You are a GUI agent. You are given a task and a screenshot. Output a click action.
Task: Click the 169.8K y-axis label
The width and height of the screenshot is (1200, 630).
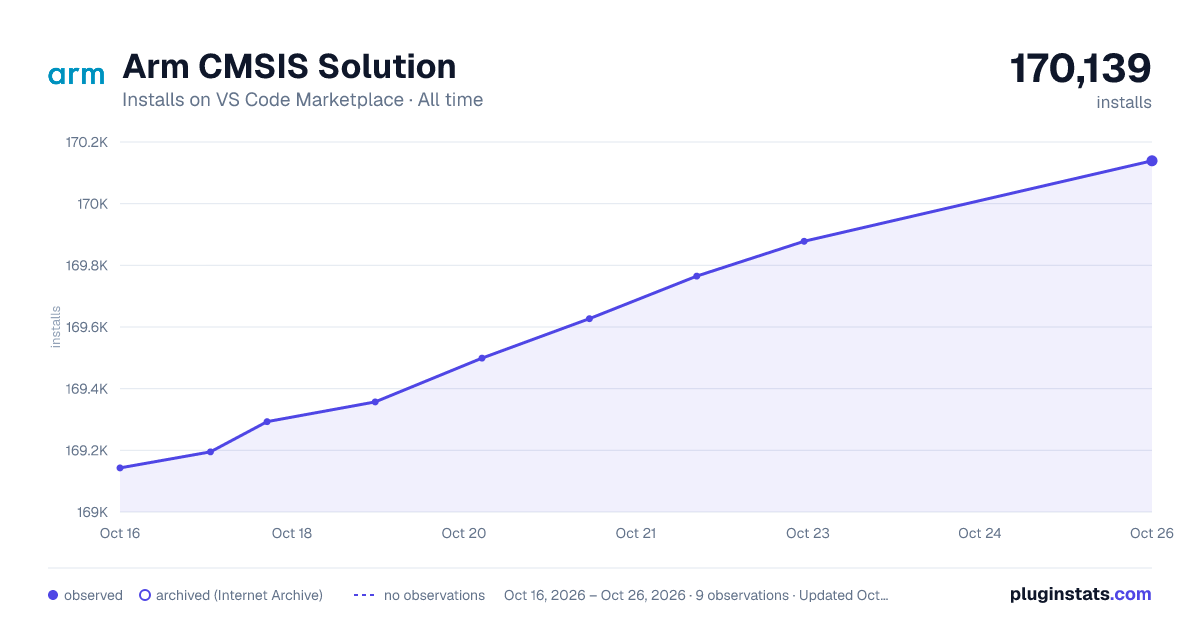tap(86, 266)
